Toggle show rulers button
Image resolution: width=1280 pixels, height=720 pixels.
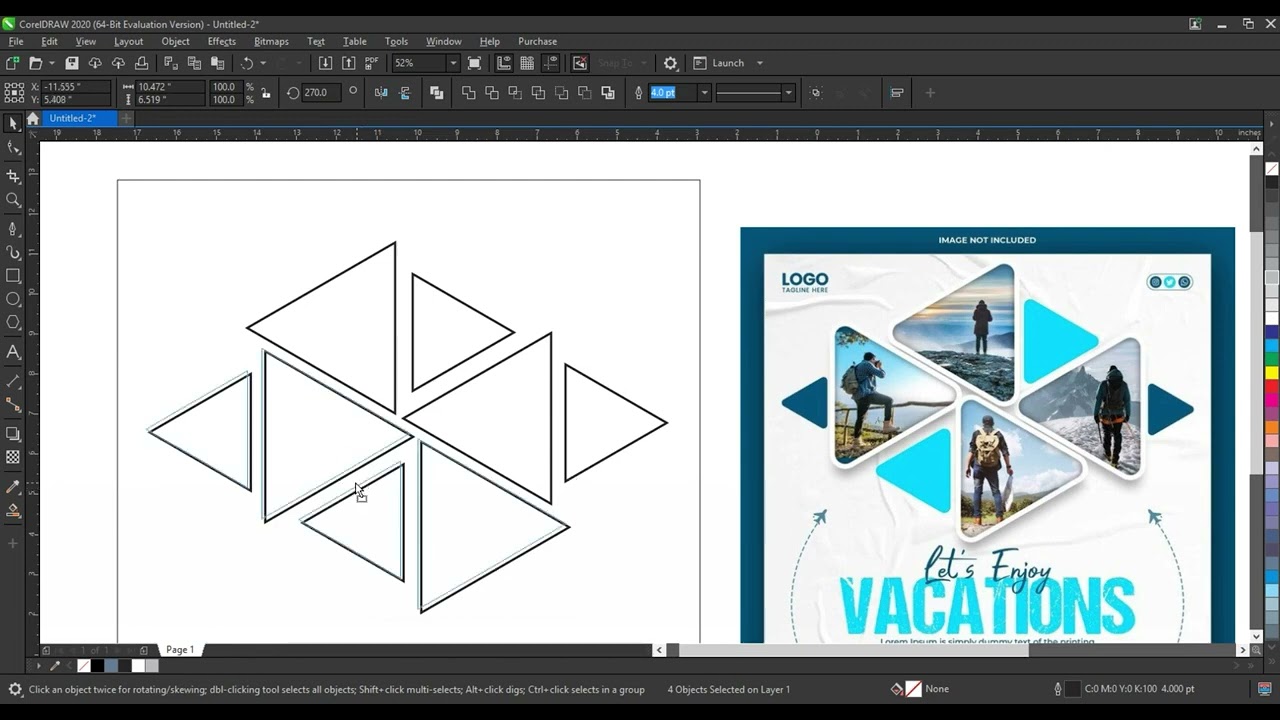504,63
